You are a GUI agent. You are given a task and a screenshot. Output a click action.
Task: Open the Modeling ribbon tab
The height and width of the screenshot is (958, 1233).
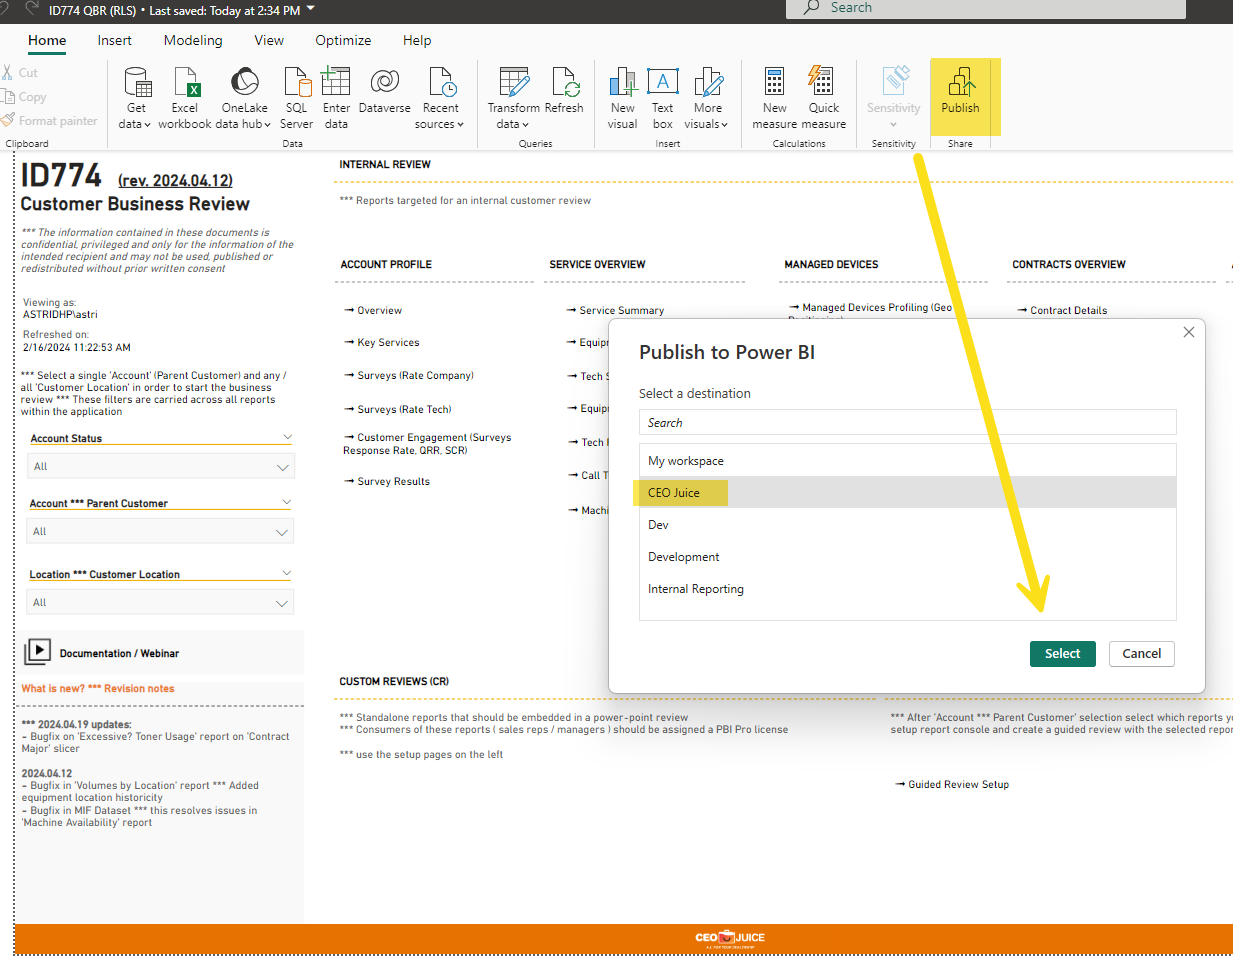[193, 40]
